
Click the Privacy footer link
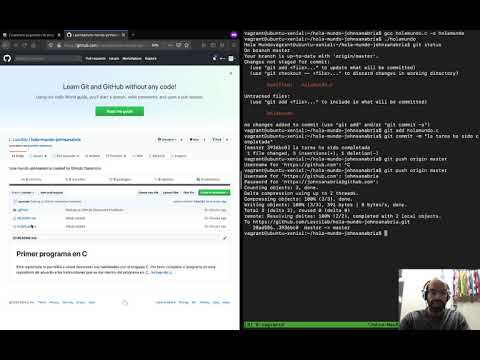[54, 302]
